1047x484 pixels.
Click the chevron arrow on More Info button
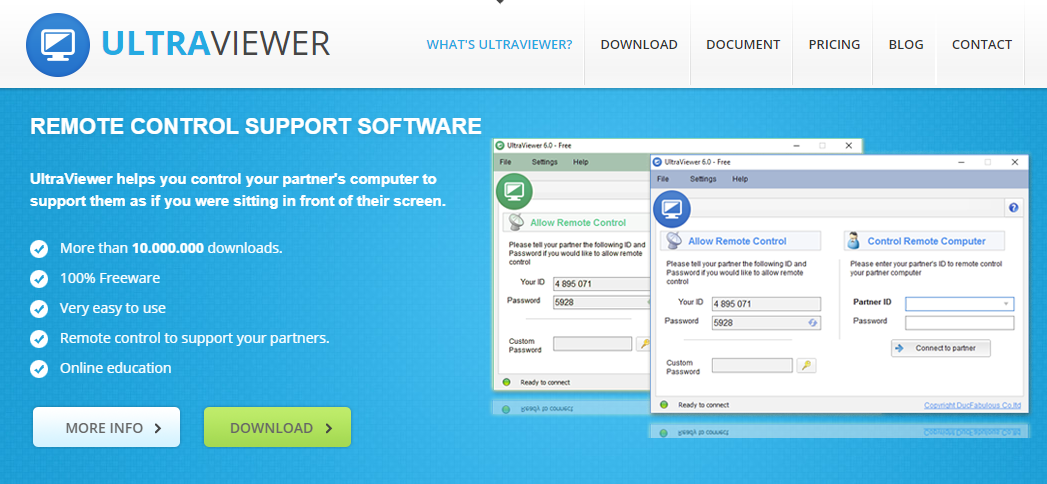pyautogui.click(x=158, y=429)
